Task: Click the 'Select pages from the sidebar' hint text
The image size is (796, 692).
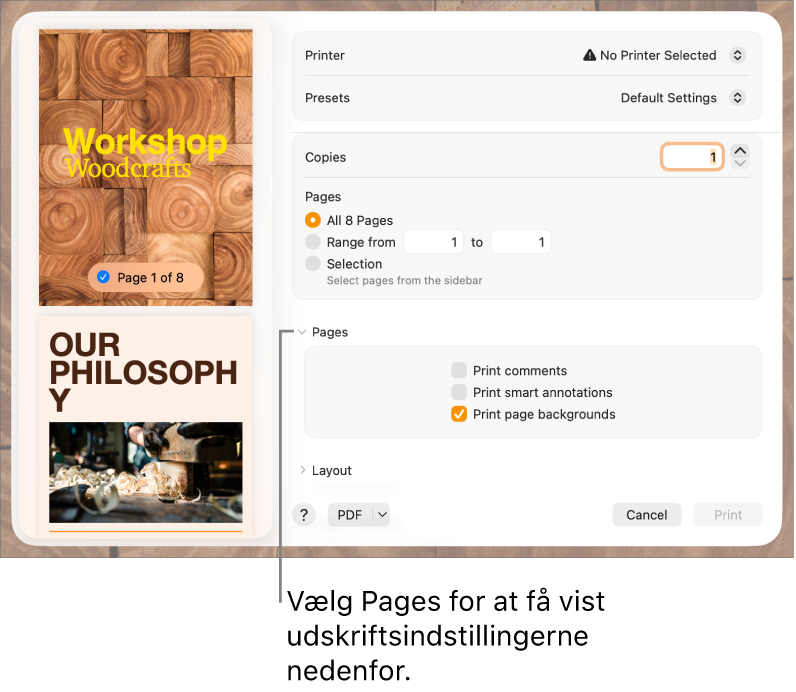Action: 405,281
